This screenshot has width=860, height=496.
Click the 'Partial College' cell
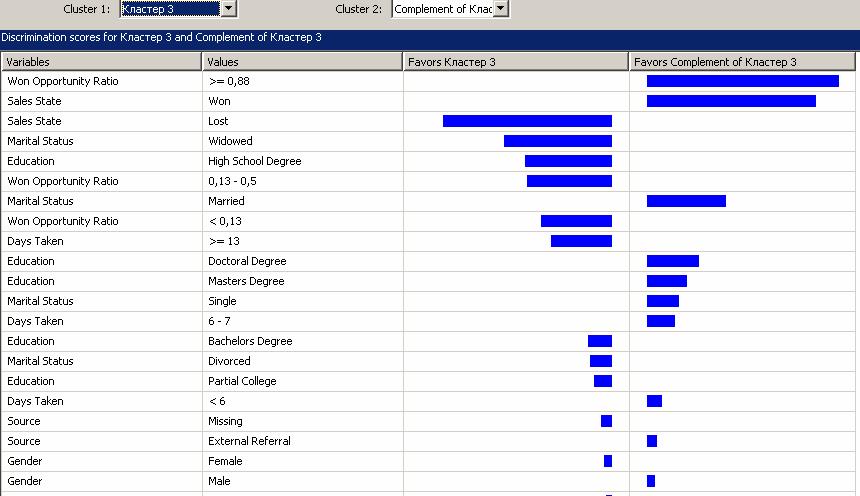coord(303,381)
